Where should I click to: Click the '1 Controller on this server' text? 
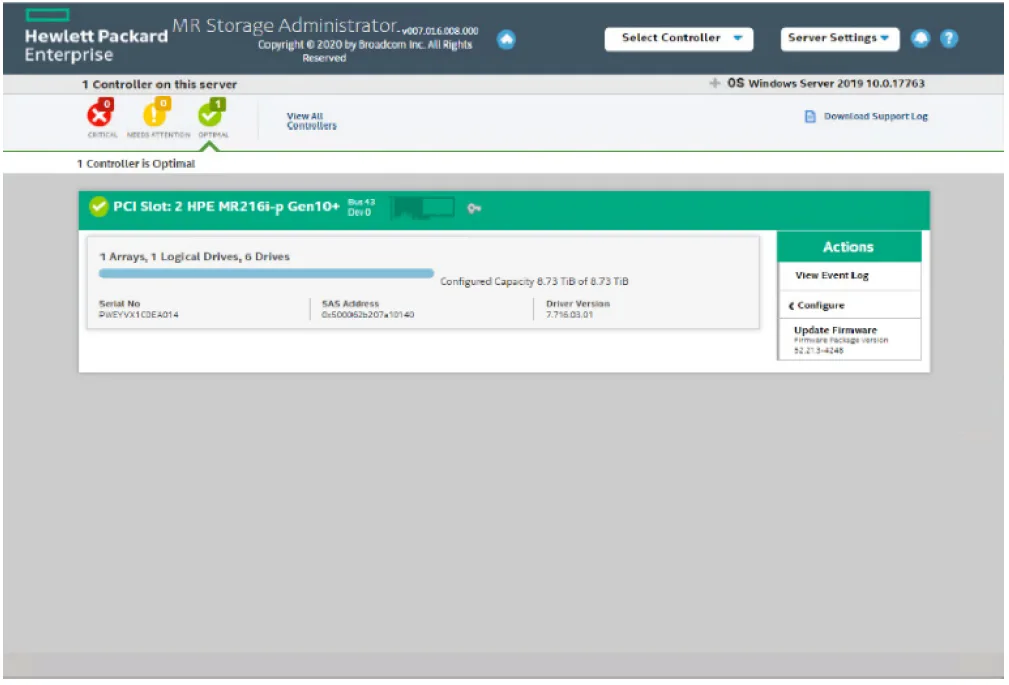[160, 84]
